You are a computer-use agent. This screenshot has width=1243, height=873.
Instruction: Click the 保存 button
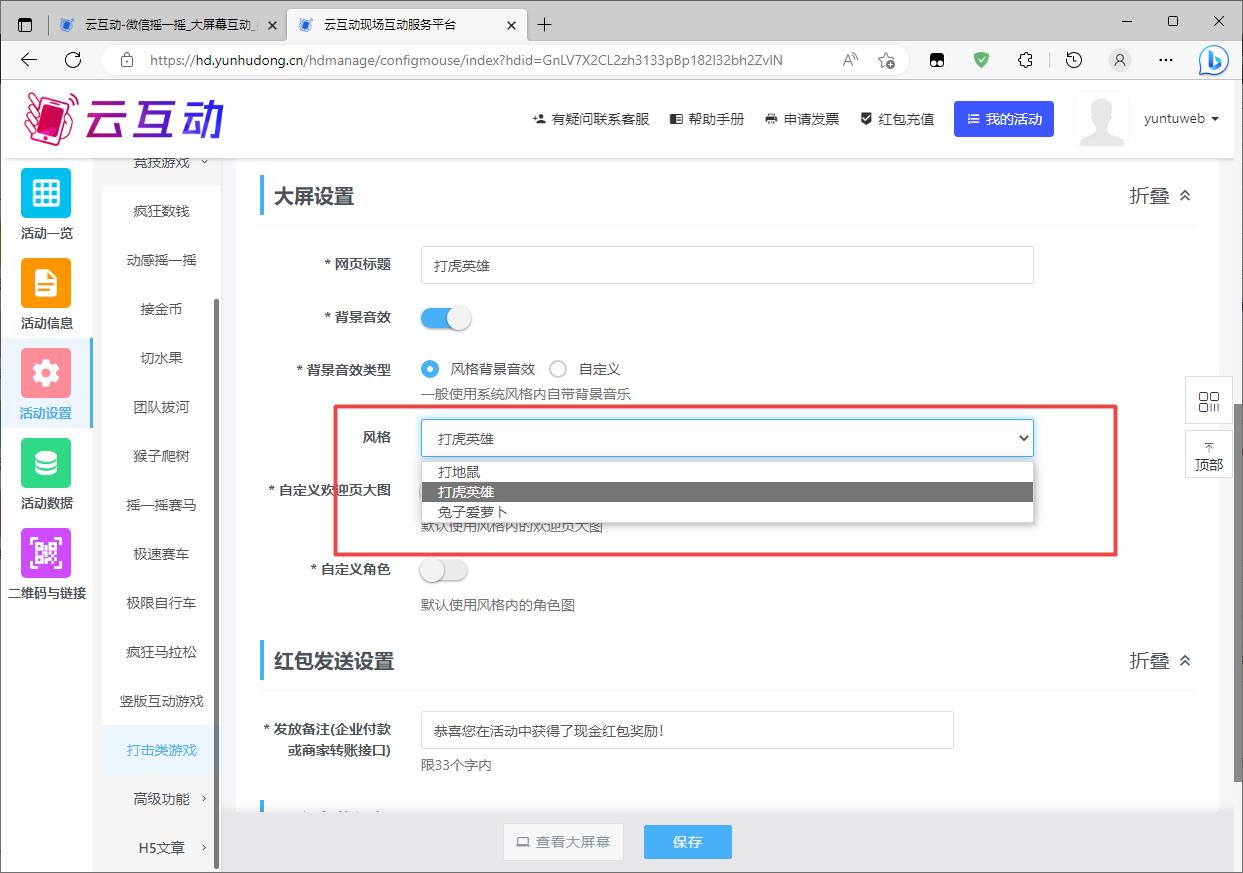(x=687, y=842)
